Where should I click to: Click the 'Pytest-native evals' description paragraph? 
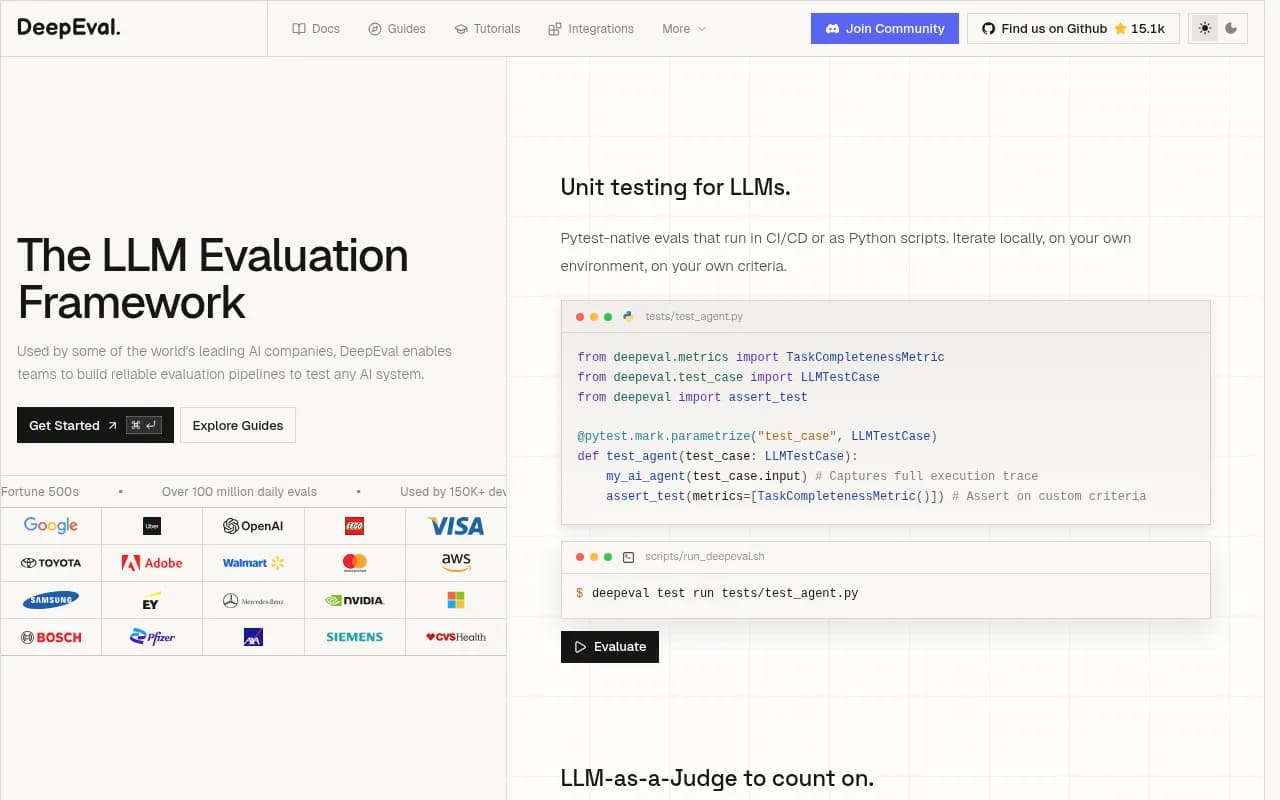pyautogui.click(x=846, y=252)
